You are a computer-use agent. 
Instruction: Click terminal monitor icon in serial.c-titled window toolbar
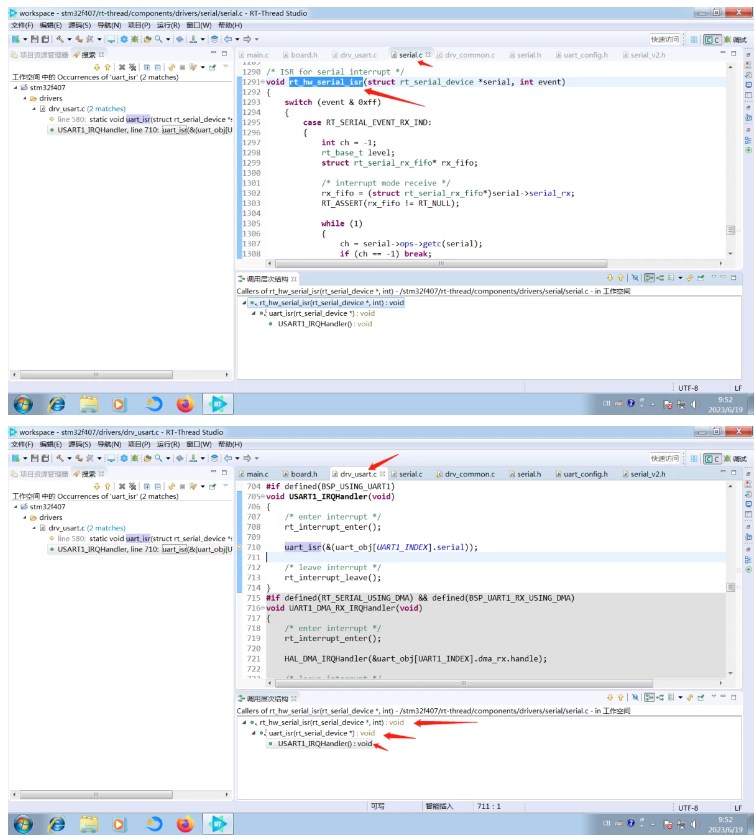pyautogui.click(x=111, y=39)
